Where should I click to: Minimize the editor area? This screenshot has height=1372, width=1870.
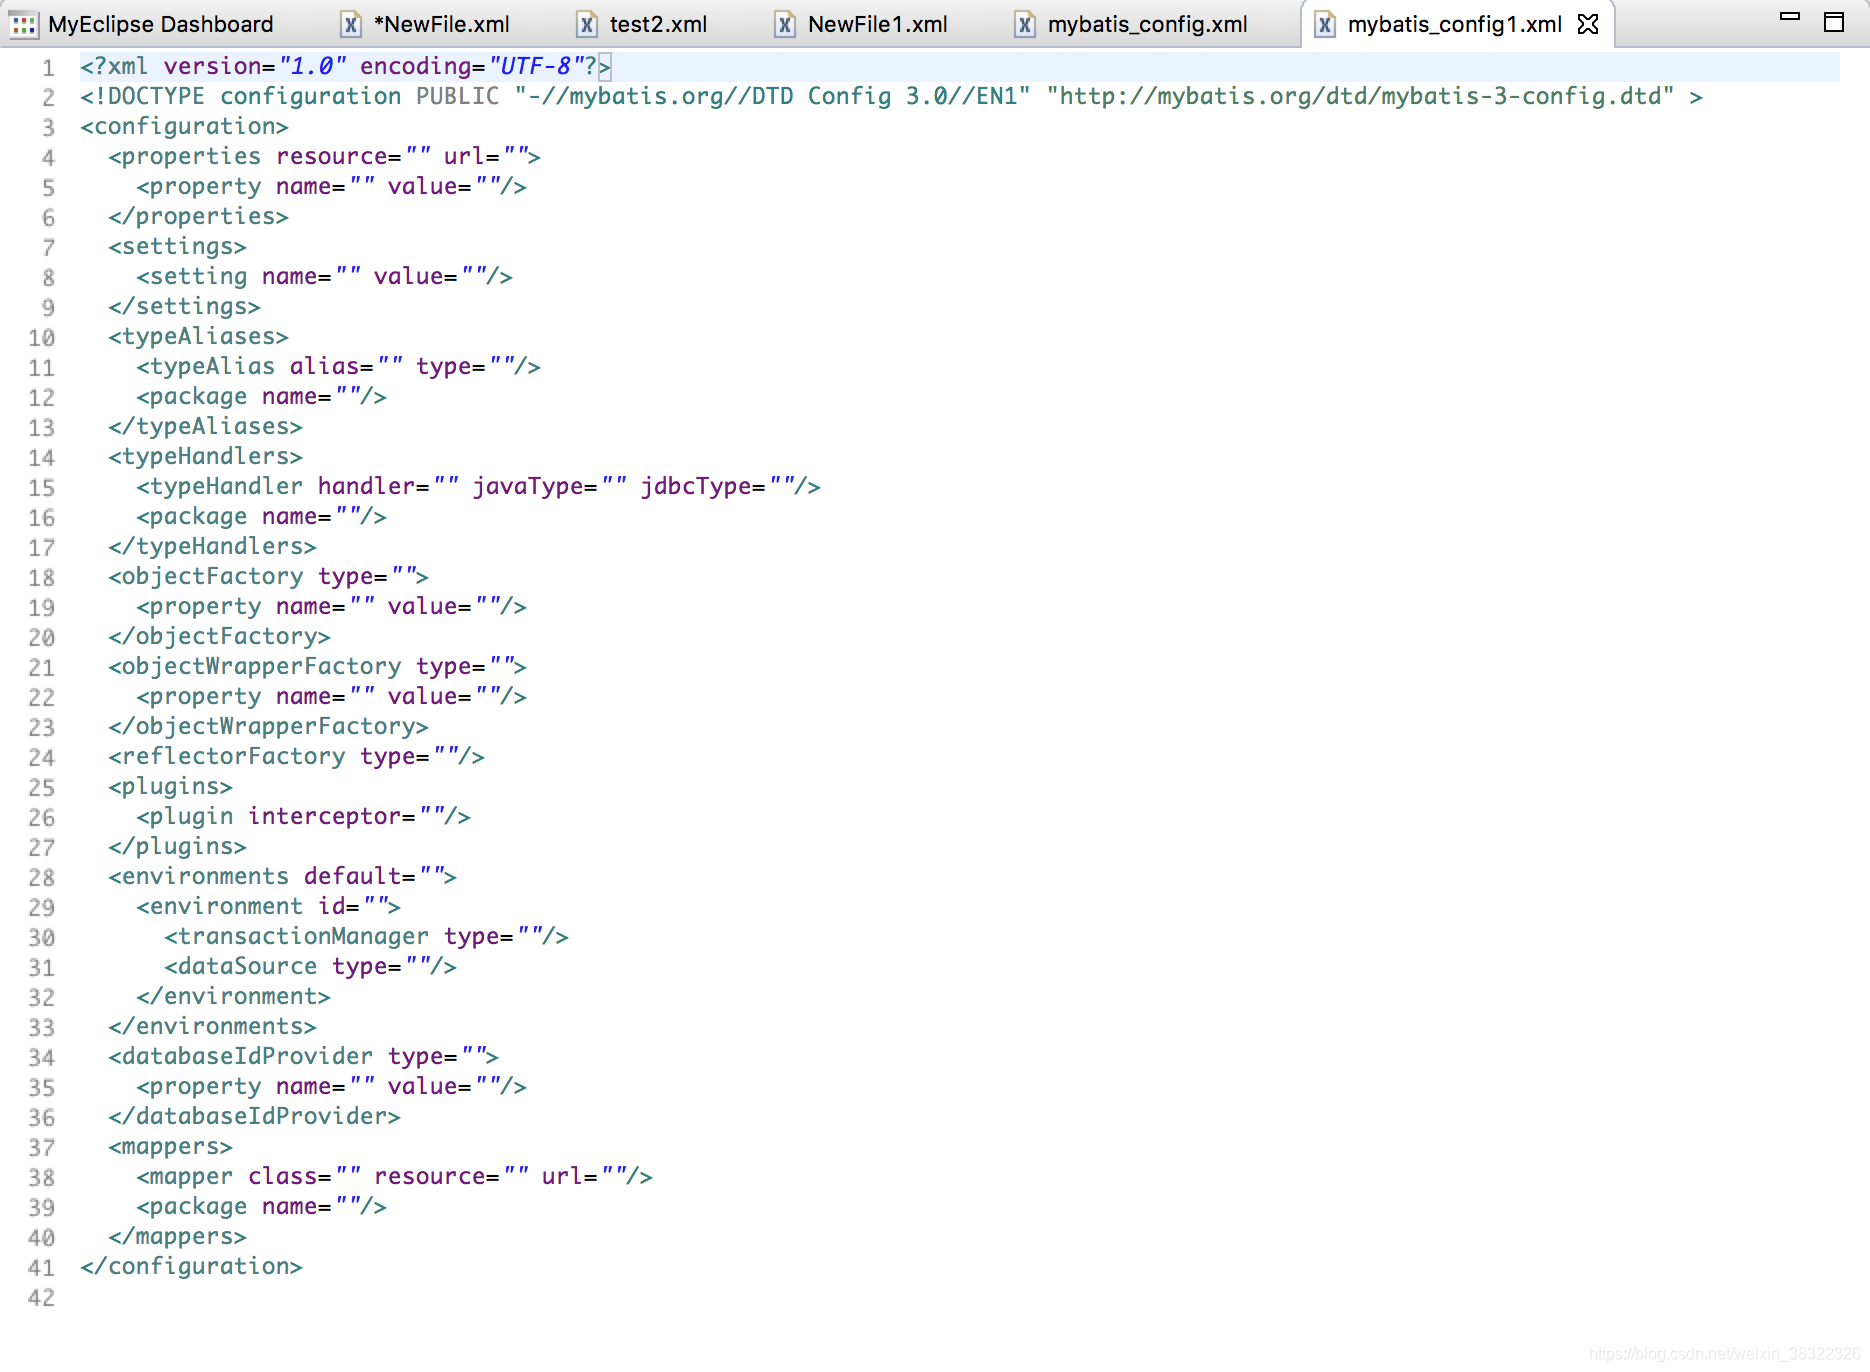[x=1790, y=17]
